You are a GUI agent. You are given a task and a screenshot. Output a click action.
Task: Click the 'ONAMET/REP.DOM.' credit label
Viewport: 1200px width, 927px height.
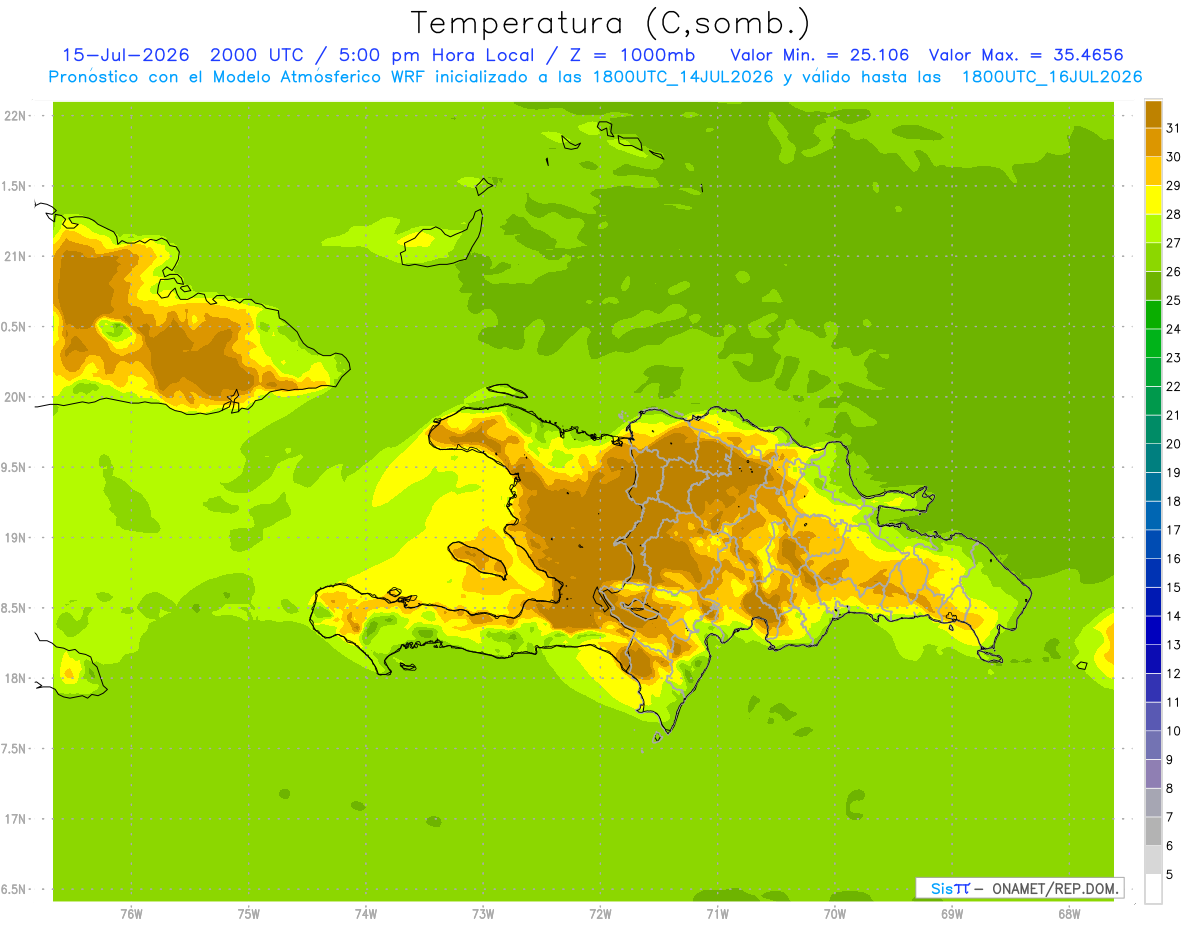pos(1055,888)
